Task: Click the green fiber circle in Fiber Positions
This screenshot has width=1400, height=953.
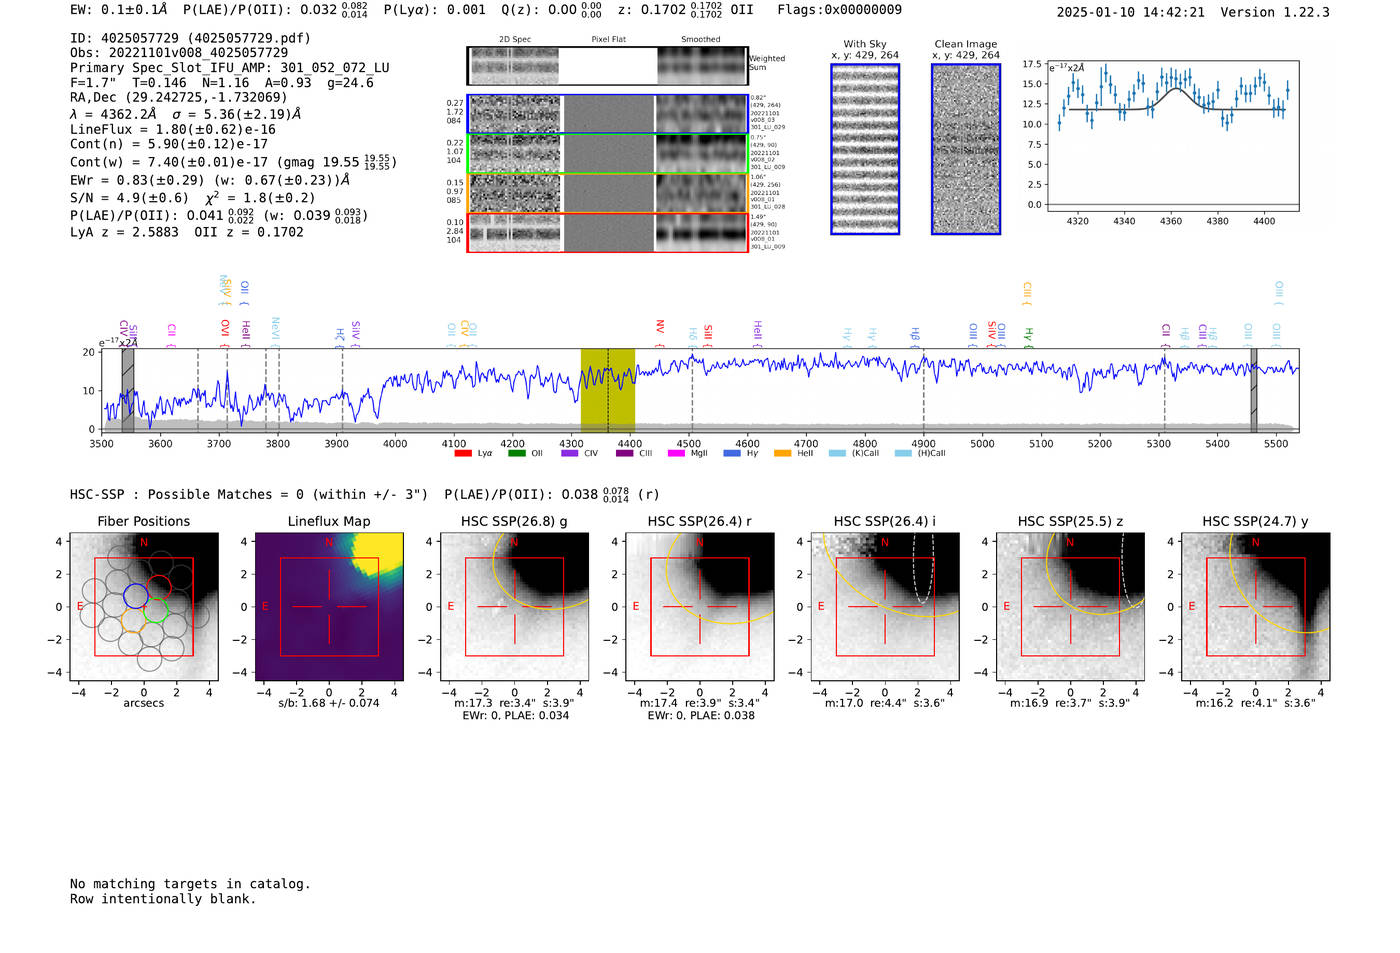Action: (154, 610)
